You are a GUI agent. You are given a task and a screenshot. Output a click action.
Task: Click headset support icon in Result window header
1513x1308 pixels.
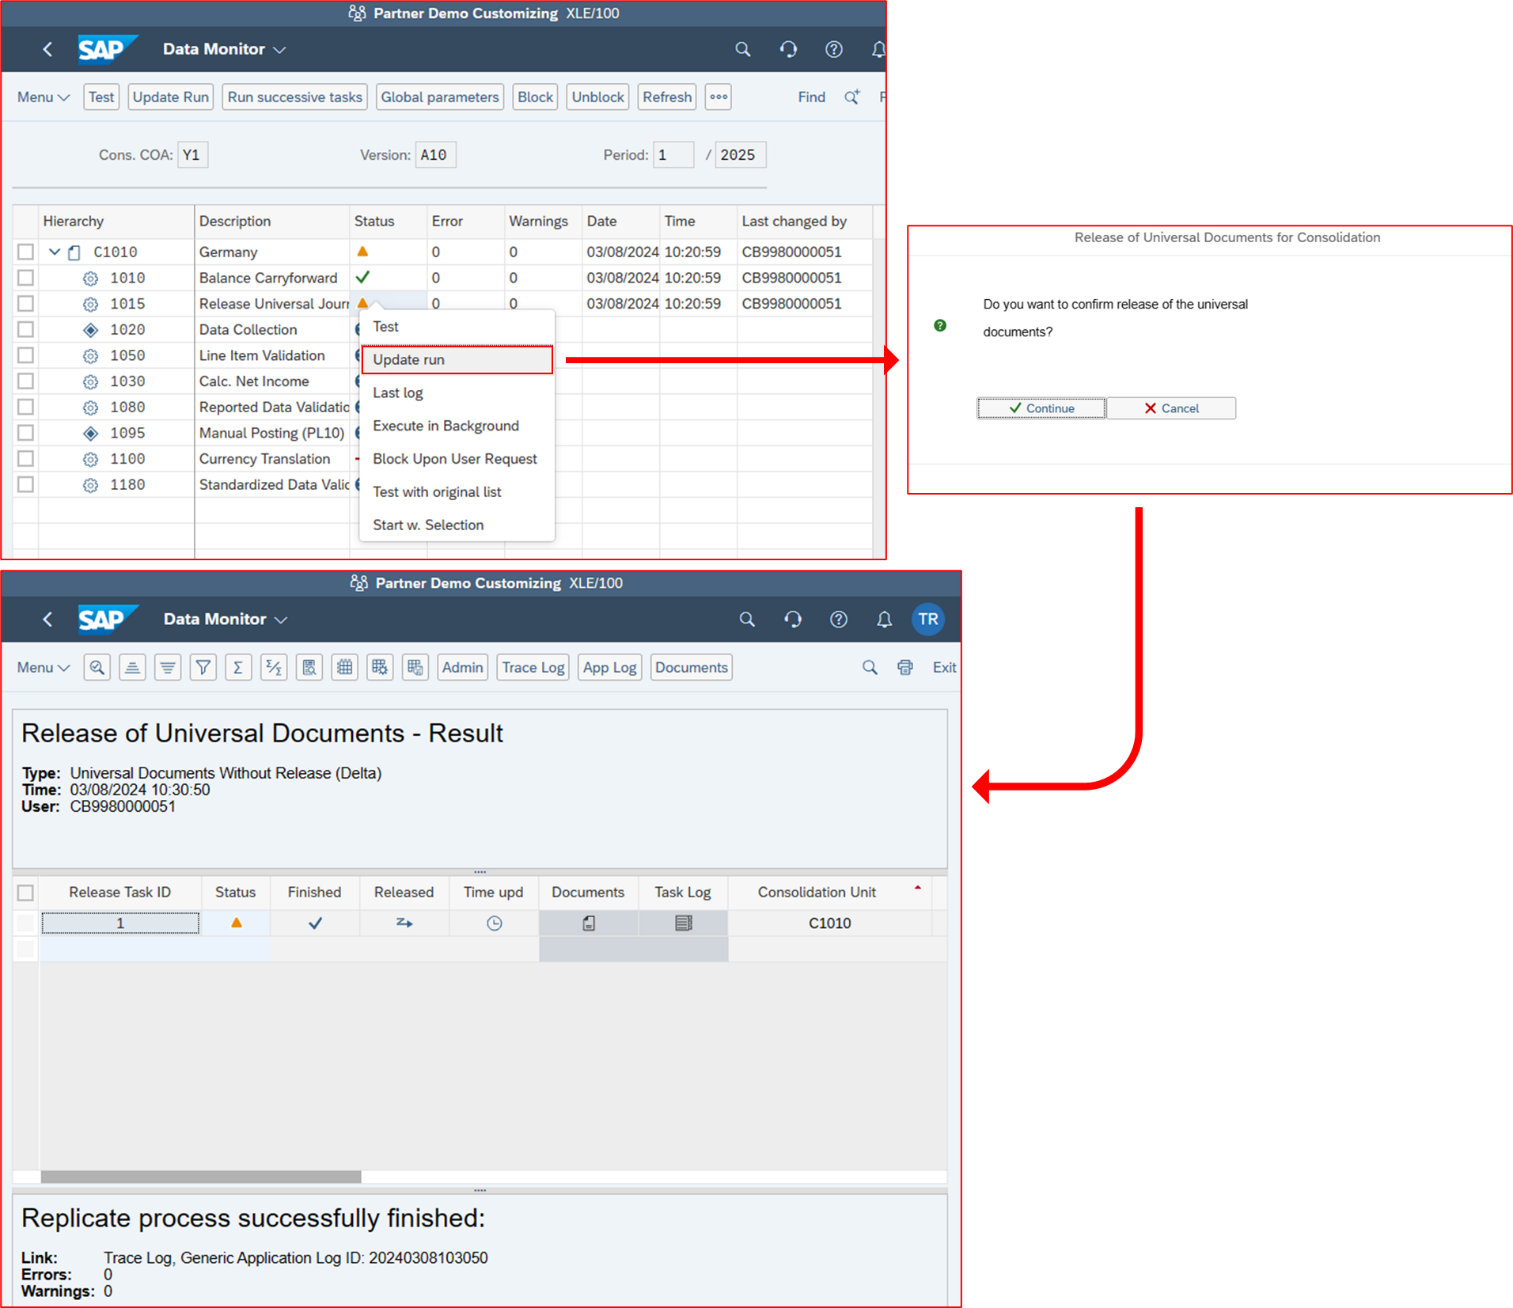click(793, 619)
